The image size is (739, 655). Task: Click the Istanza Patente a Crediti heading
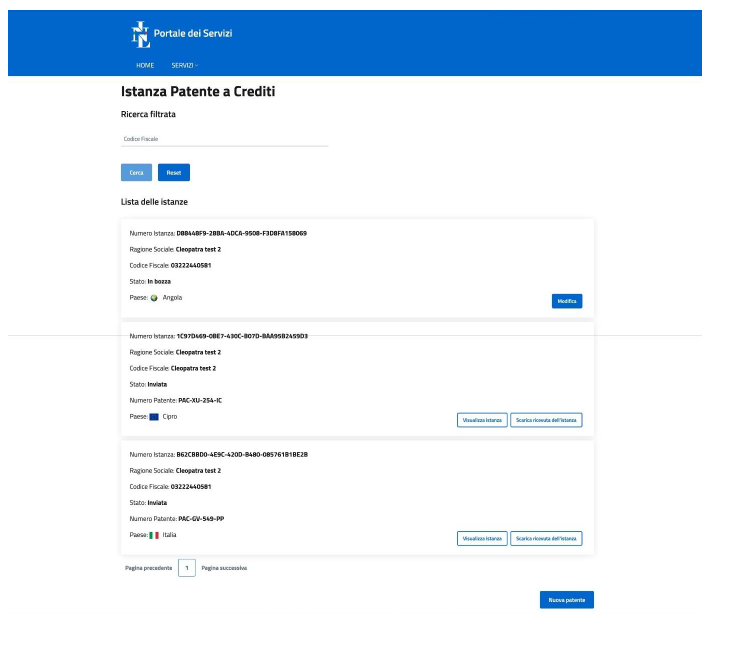(x=198, y=91)
